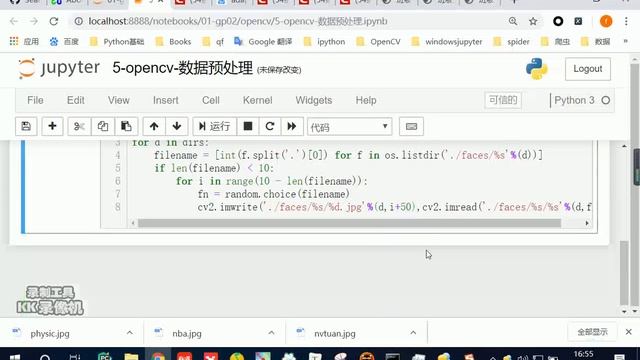Click the Jupyter logo
Image resolution: width=640 pixels, height=360 pixels.
coord(59,68)
